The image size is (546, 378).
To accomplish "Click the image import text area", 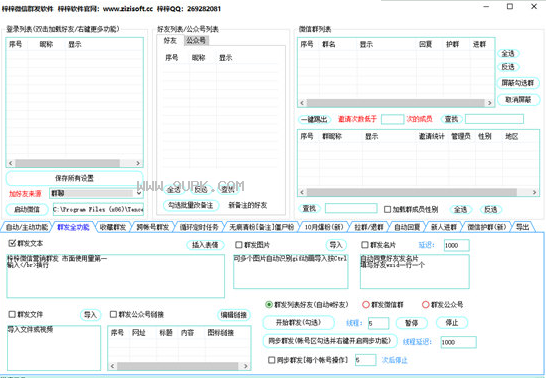I will [x=290, y=271].
